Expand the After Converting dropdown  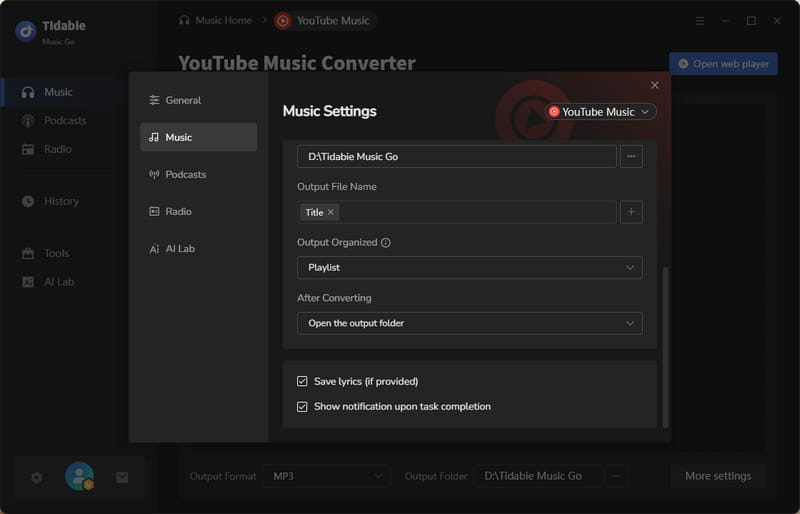pyautogui.click(x=469, y=323)
